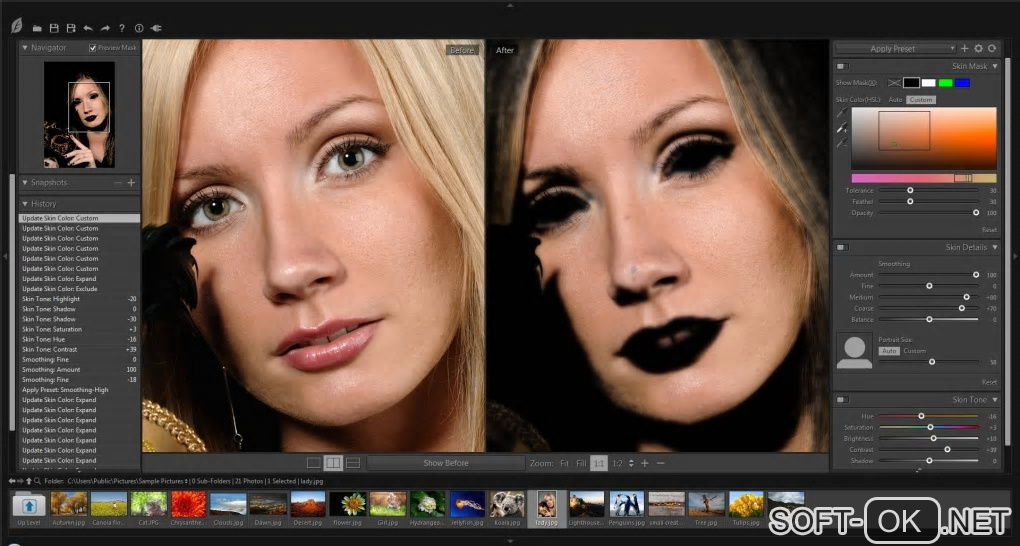Select the subtract-from-skin-color eyedropper
The image size is (1020, 546).
842,143
